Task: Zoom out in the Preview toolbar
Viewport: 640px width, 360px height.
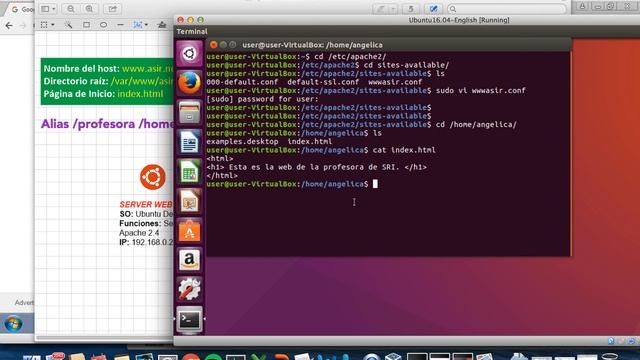Action: point(71,9)
